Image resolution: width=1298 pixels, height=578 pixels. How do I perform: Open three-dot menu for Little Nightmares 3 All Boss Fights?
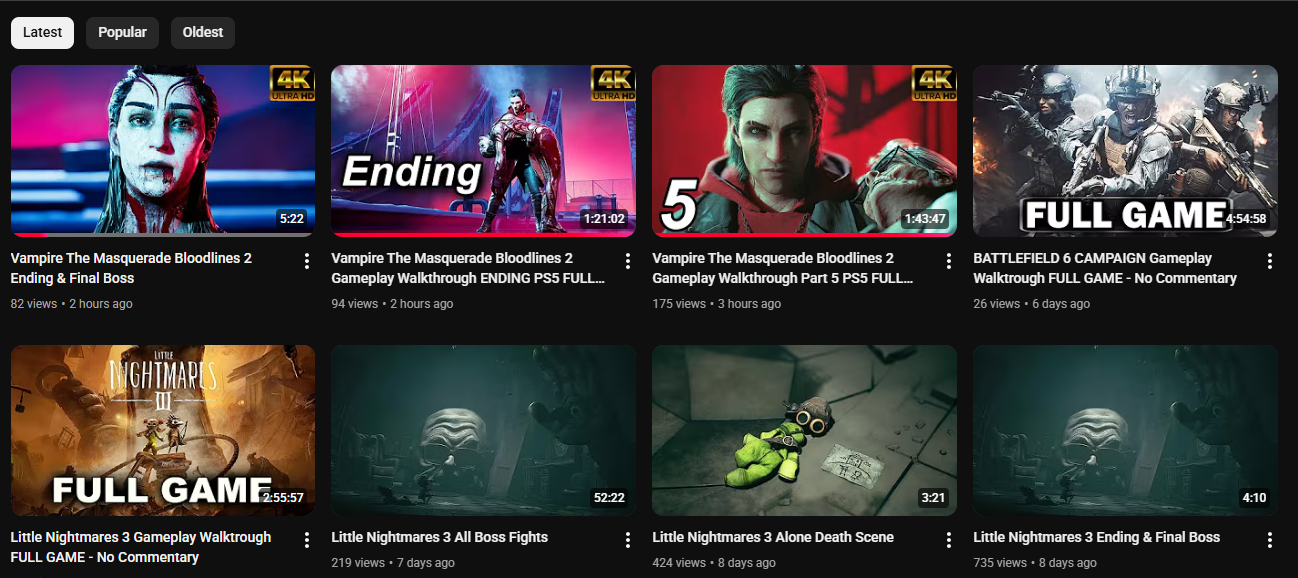pos(627,540)
